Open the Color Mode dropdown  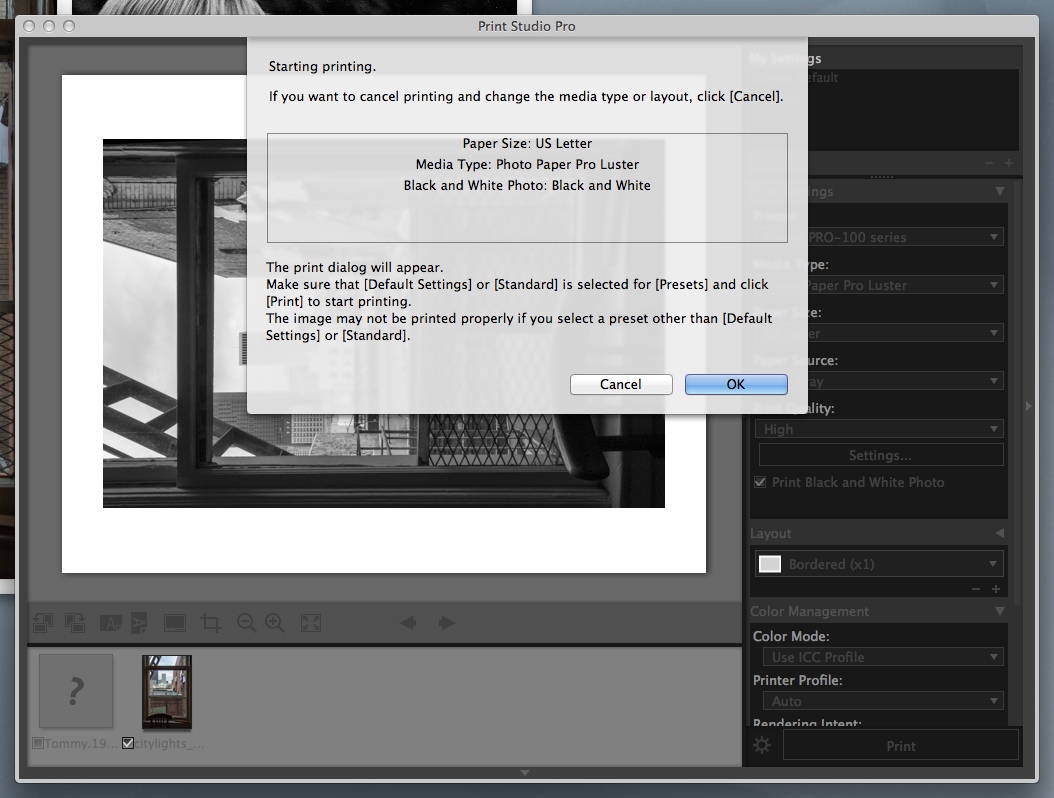tap(878, 657)
